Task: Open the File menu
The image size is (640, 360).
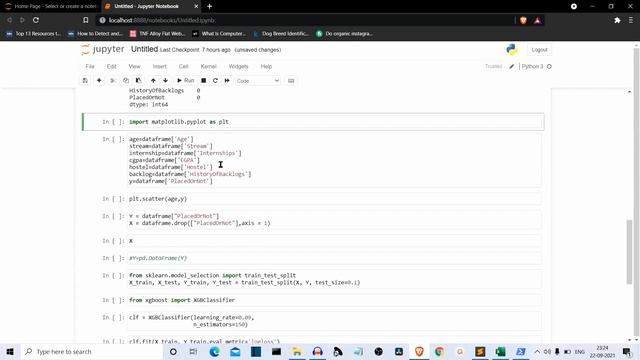Action: pyautogui.click(x=90, y=67)
